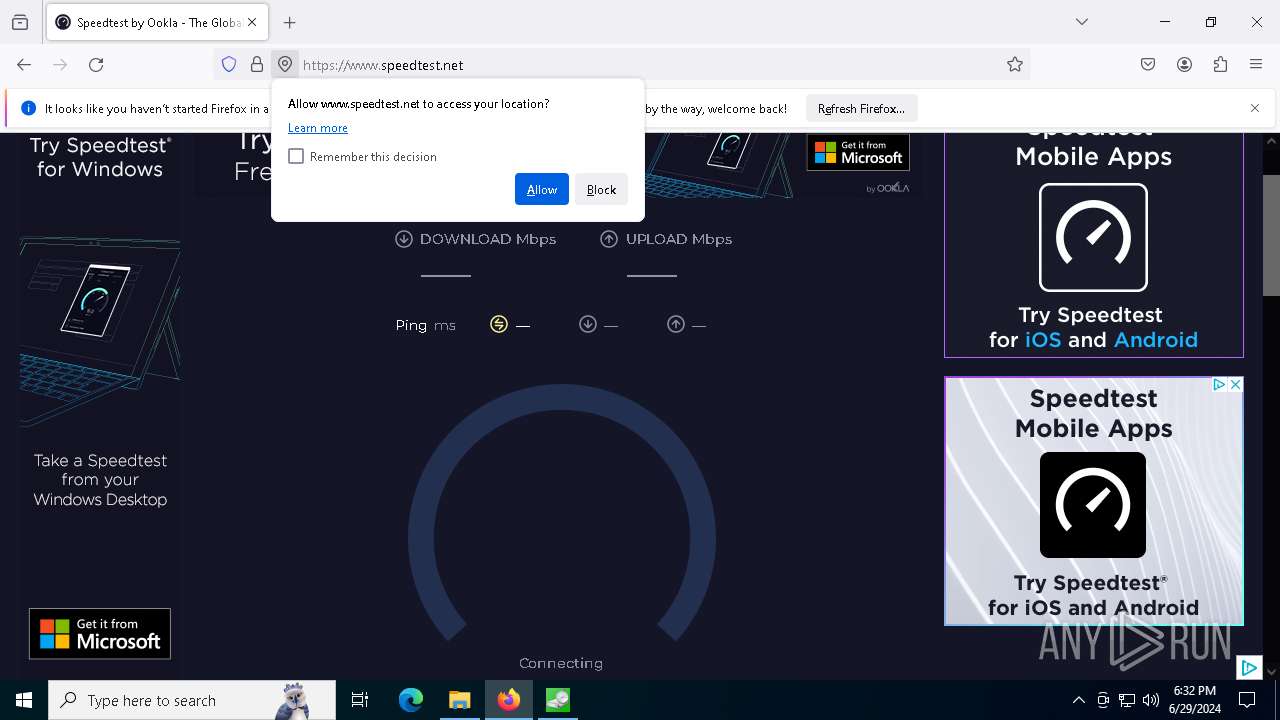Click the lower Speedtest gauge app logo
Screen dimensions: 1280x720
[1093, 505]
